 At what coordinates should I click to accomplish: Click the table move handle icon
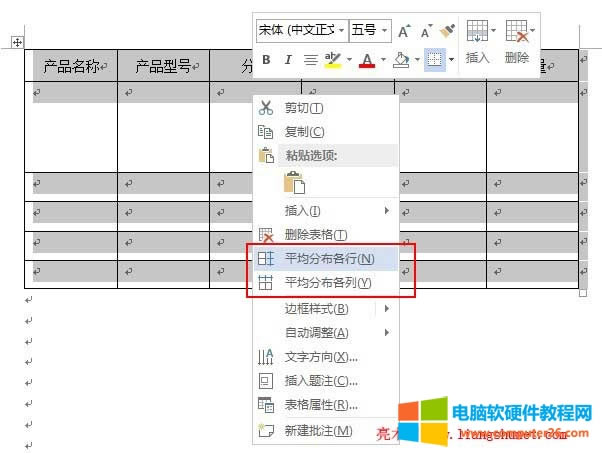click(x=17, y=42)
